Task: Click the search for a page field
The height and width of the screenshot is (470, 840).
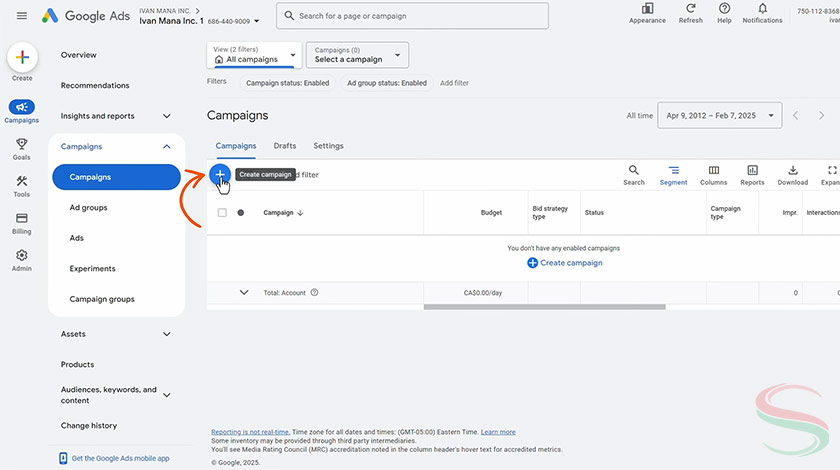Action: [x=412, y=16]
